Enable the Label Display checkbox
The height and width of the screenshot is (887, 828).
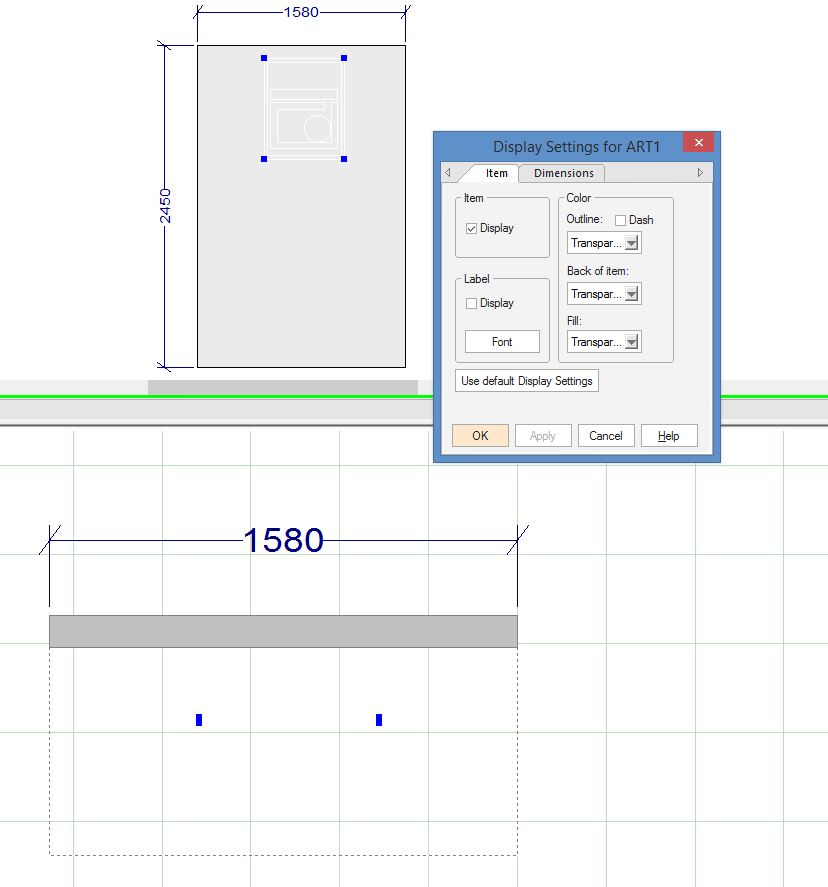pos(472,304)
